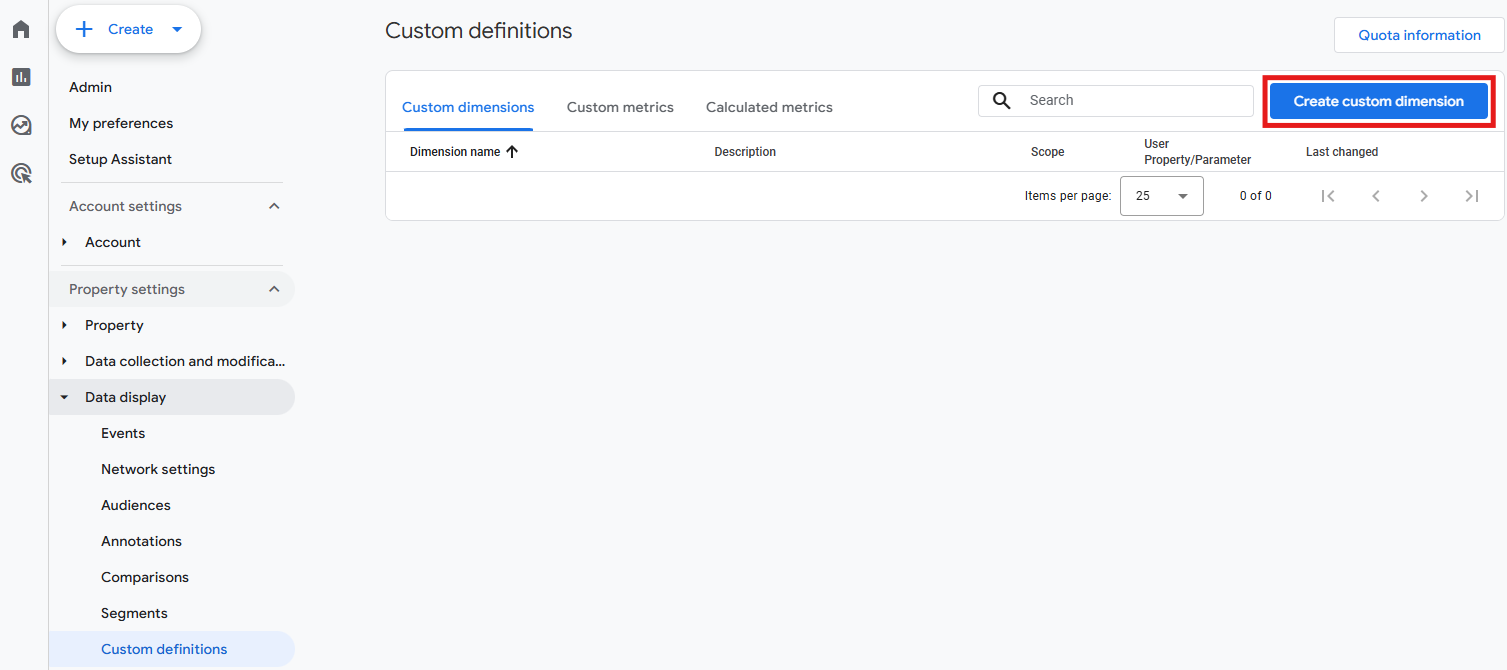Image resolution: width=1507 pixels, height=670 pixels.
Task: Click the Custom definitions page title
Action: pos(479,31)
